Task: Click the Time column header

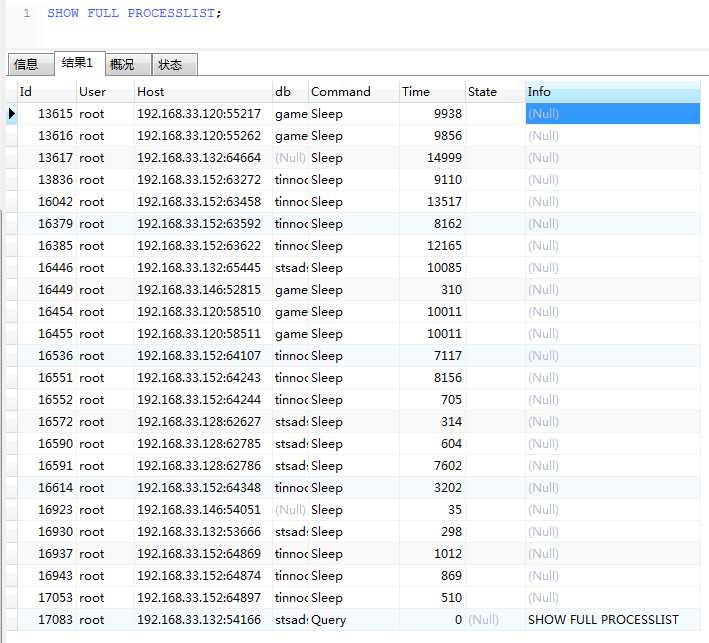Action: tap(432, 92)
